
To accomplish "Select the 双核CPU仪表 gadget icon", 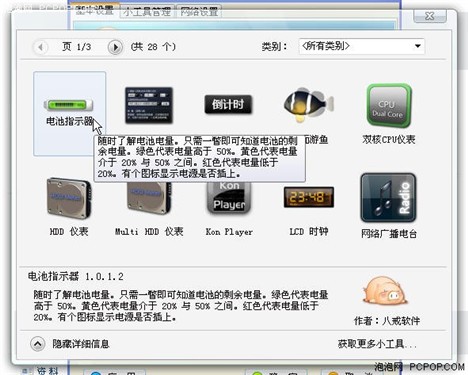I will pyautogui.click(x=388, y=106).
